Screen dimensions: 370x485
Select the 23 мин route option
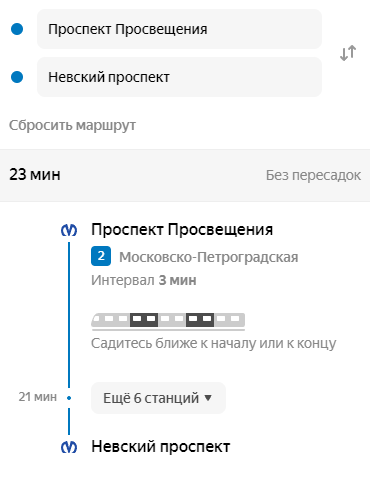[185, 175]
